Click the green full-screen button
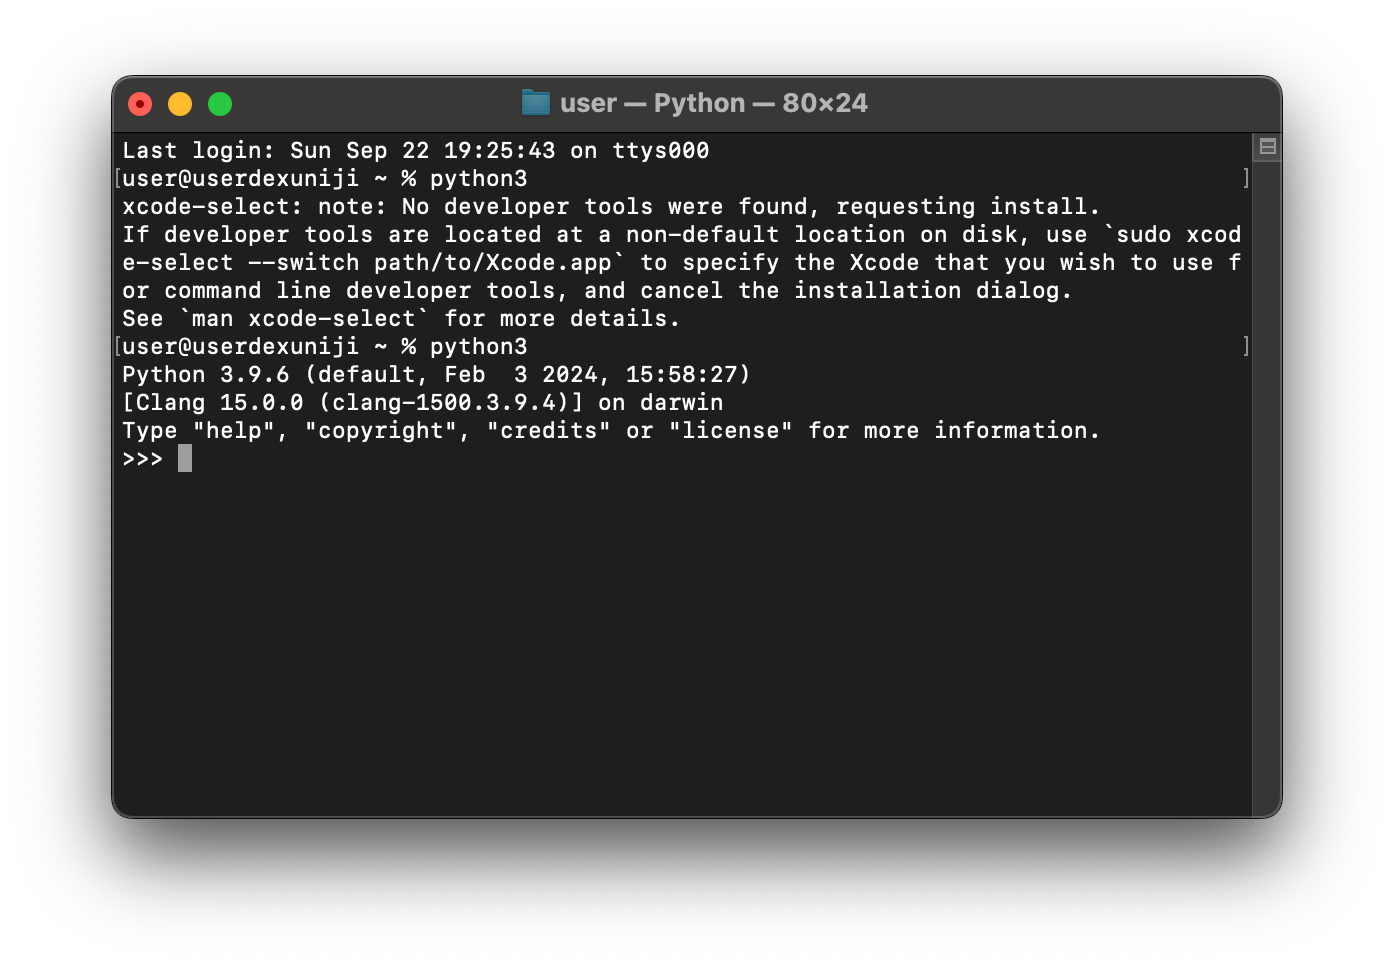The width and height of the screenshot is (1394, 966). click(219, 103)
